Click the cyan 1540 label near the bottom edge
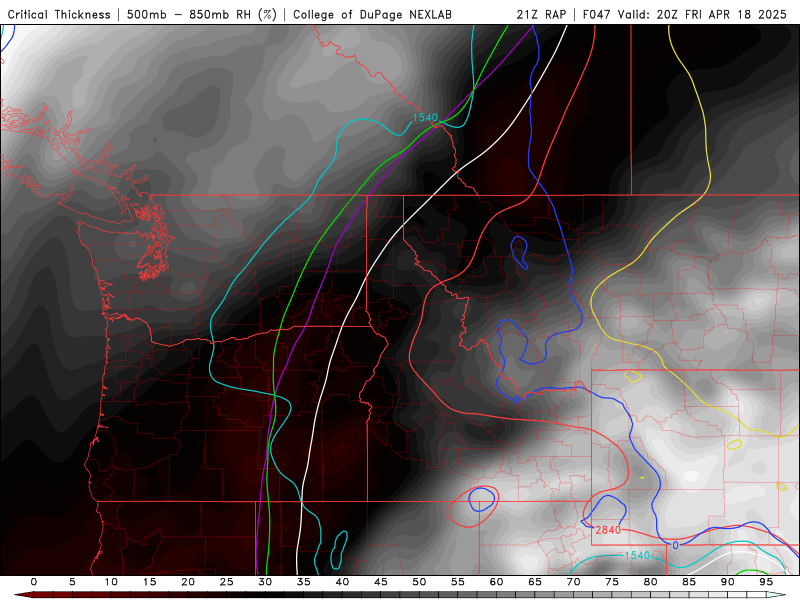Viewport: 800px width, 600px height. coord(637,555)
